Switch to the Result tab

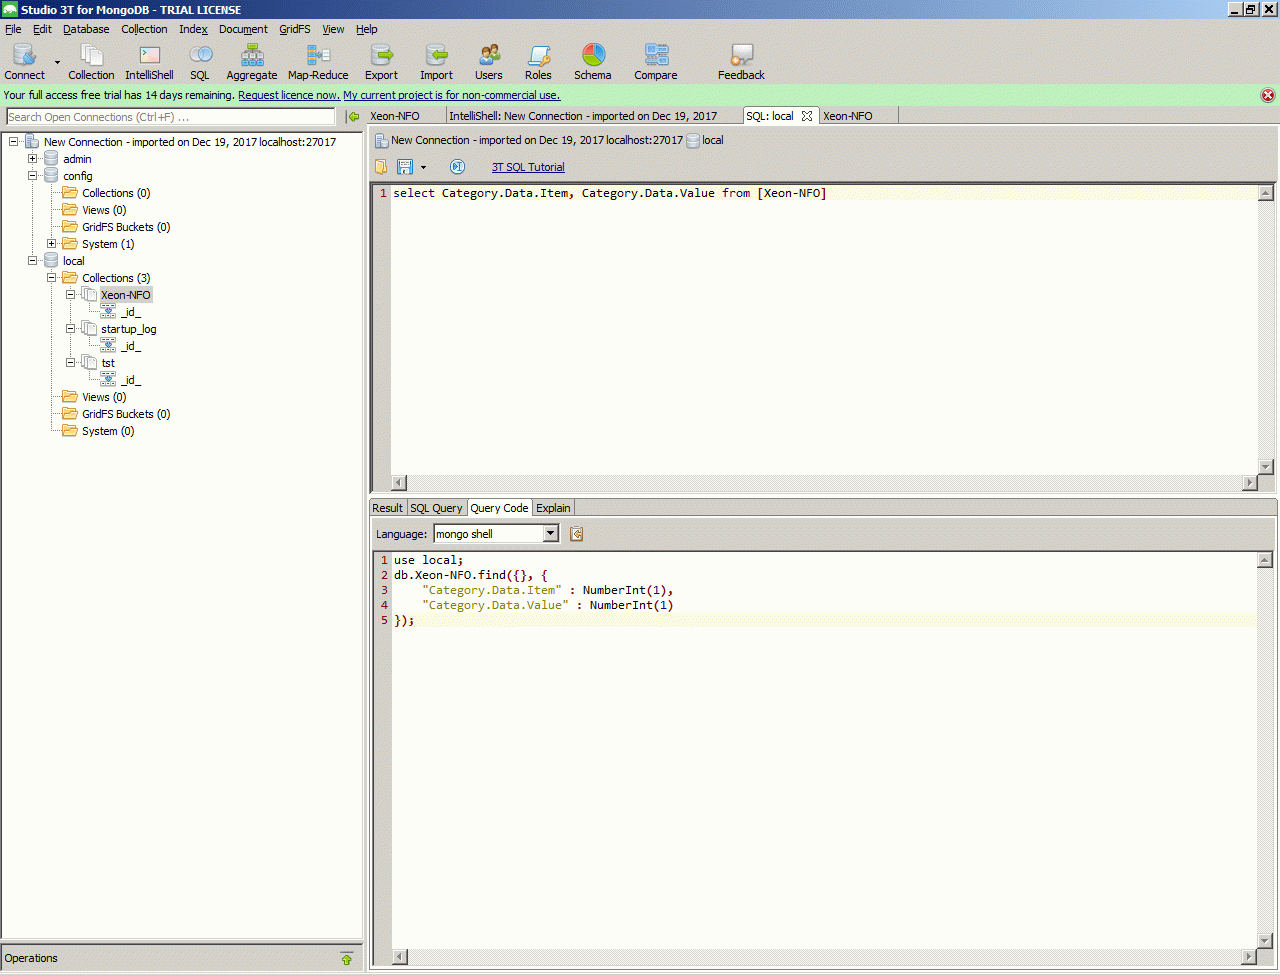(387, 508)
